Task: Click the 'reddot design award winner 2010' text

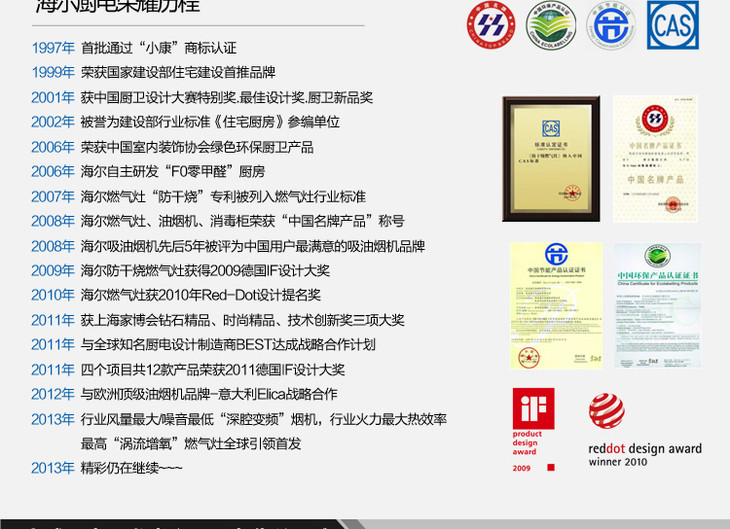Action: pyautogui.click(x=645, y=456)
